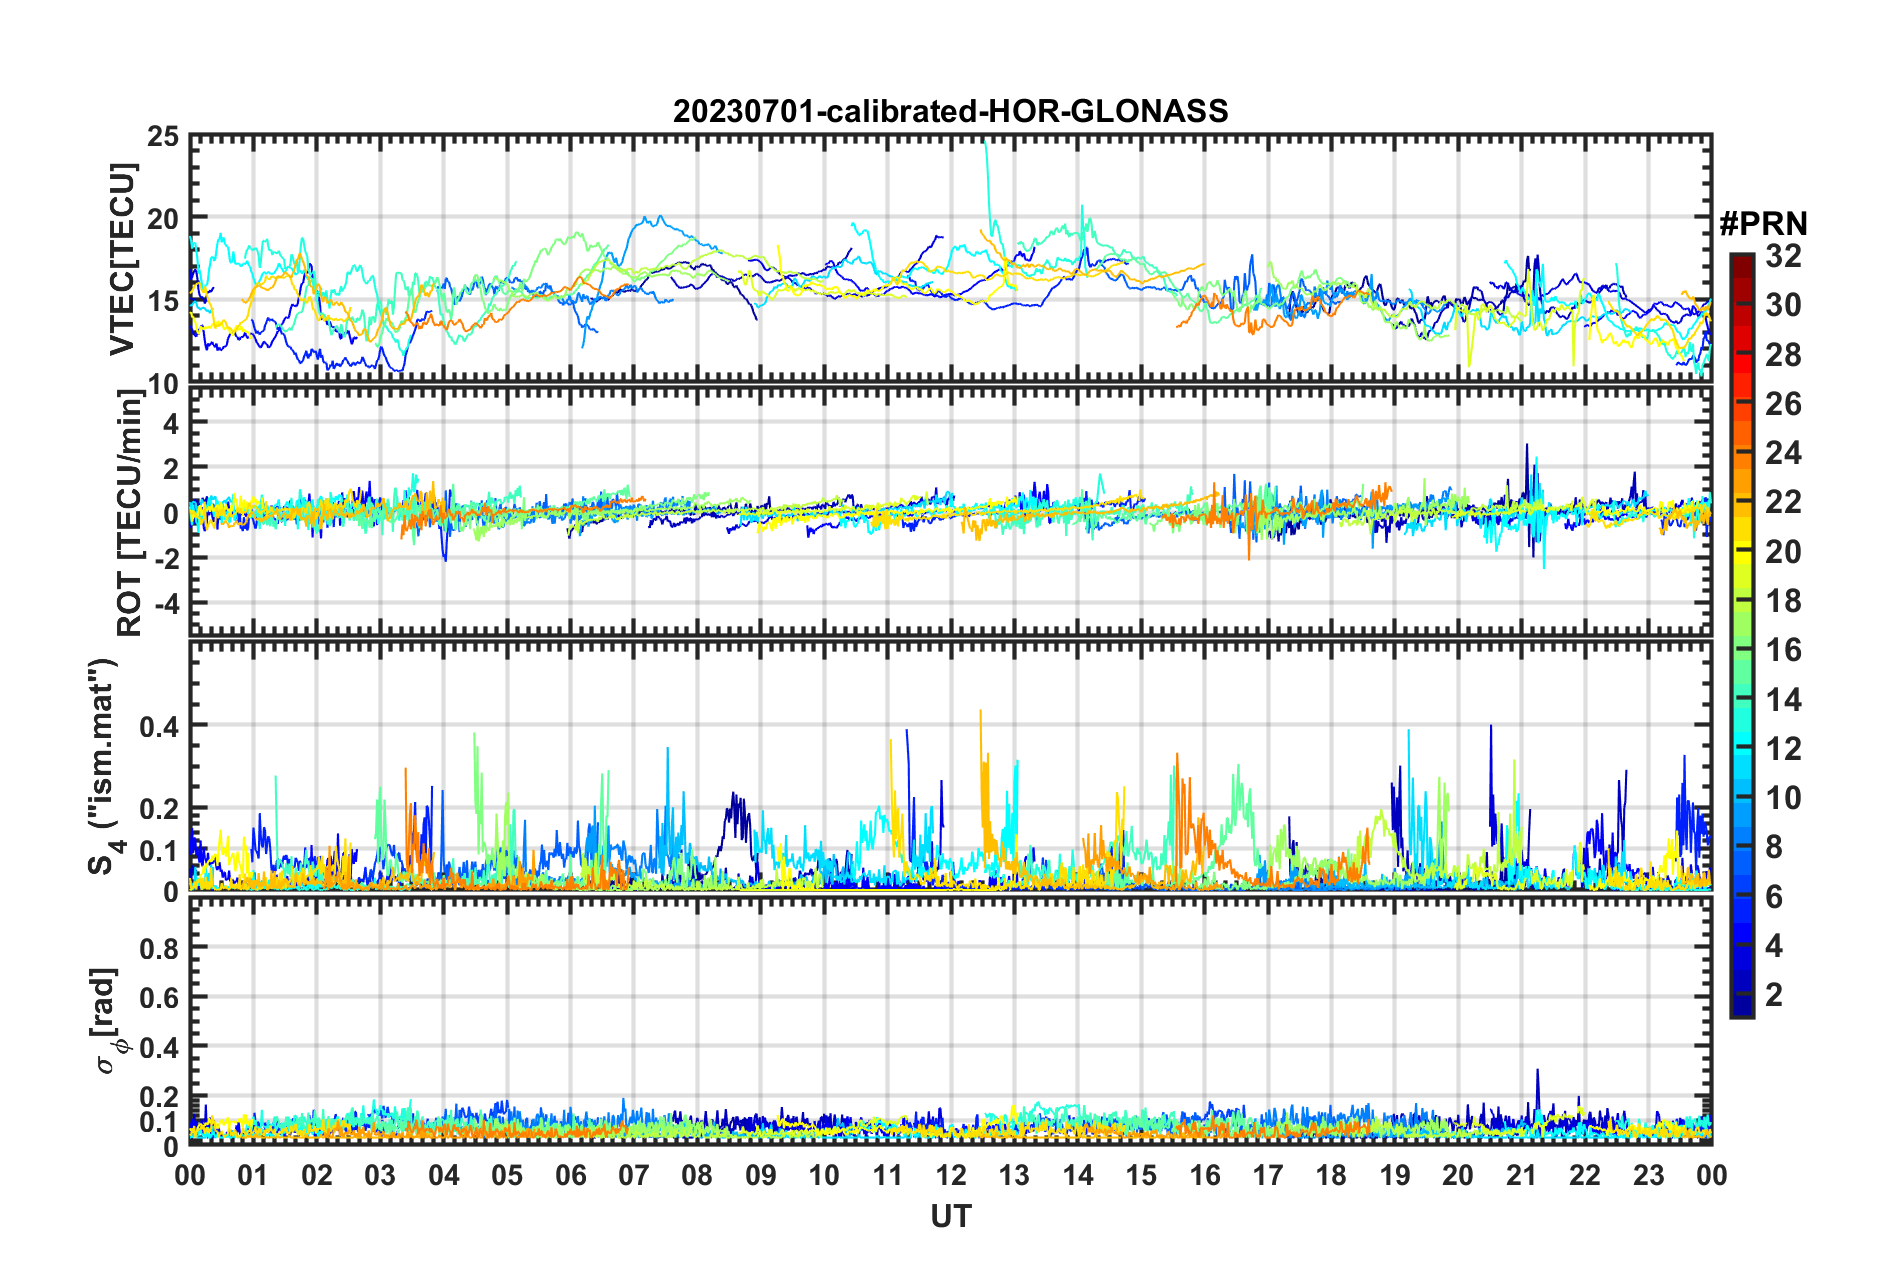
Task: Click UT hour tick label 23
Action: pos(1649,1175)
